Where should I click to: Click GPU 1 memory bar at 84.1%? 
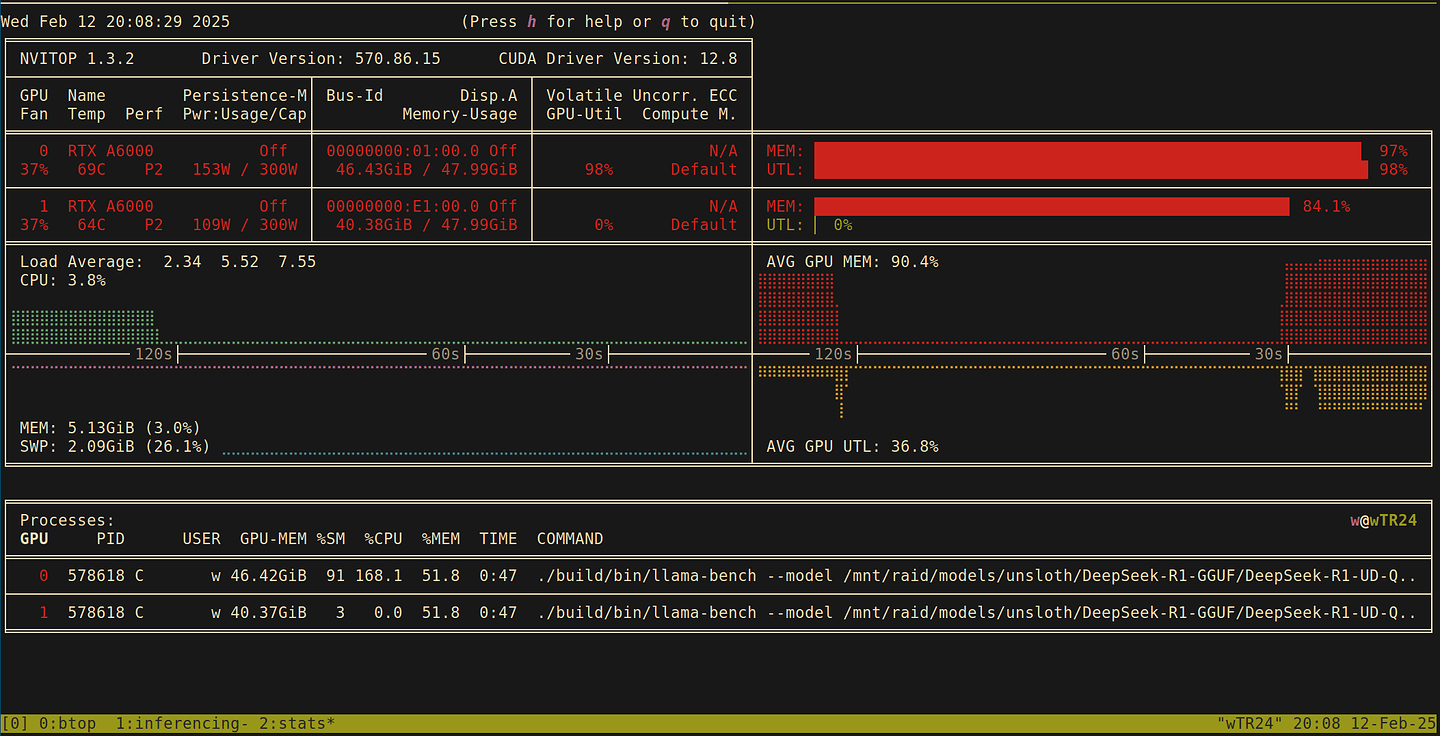point(1051,206)
